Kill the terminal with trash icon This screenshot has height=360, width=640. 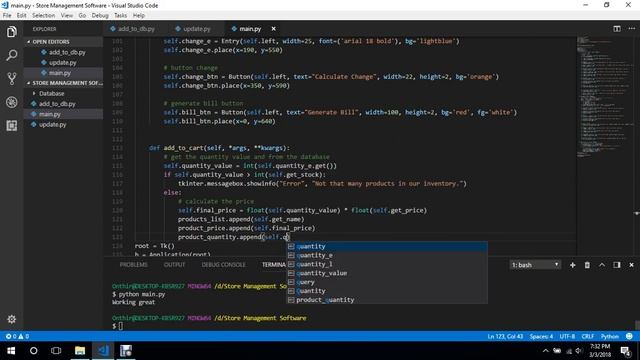[x=587, y=265]
